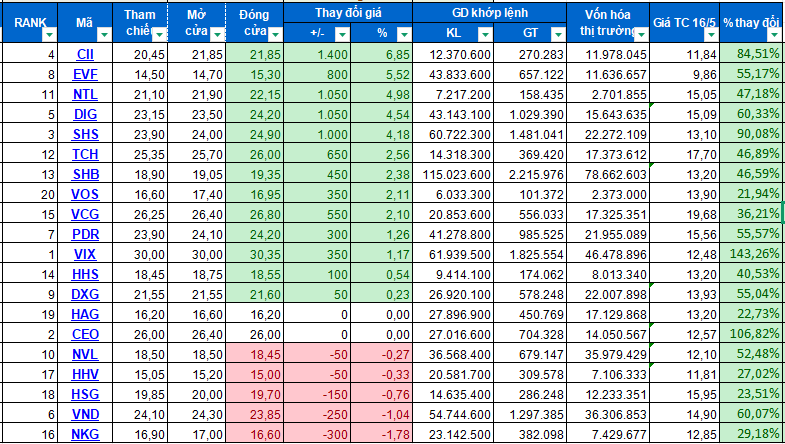Open the SHB stock ticker link

click(85, 174)
